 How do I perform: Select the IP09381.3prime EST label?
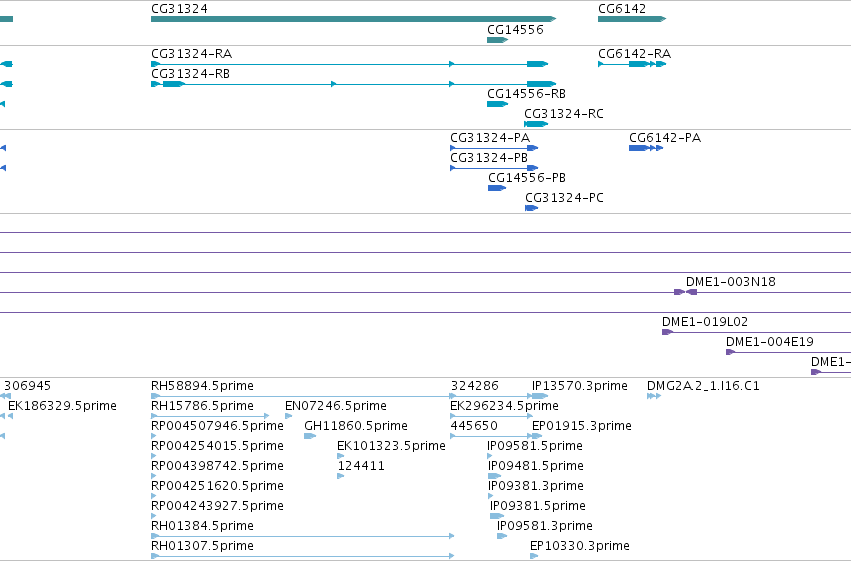[536, 486]
